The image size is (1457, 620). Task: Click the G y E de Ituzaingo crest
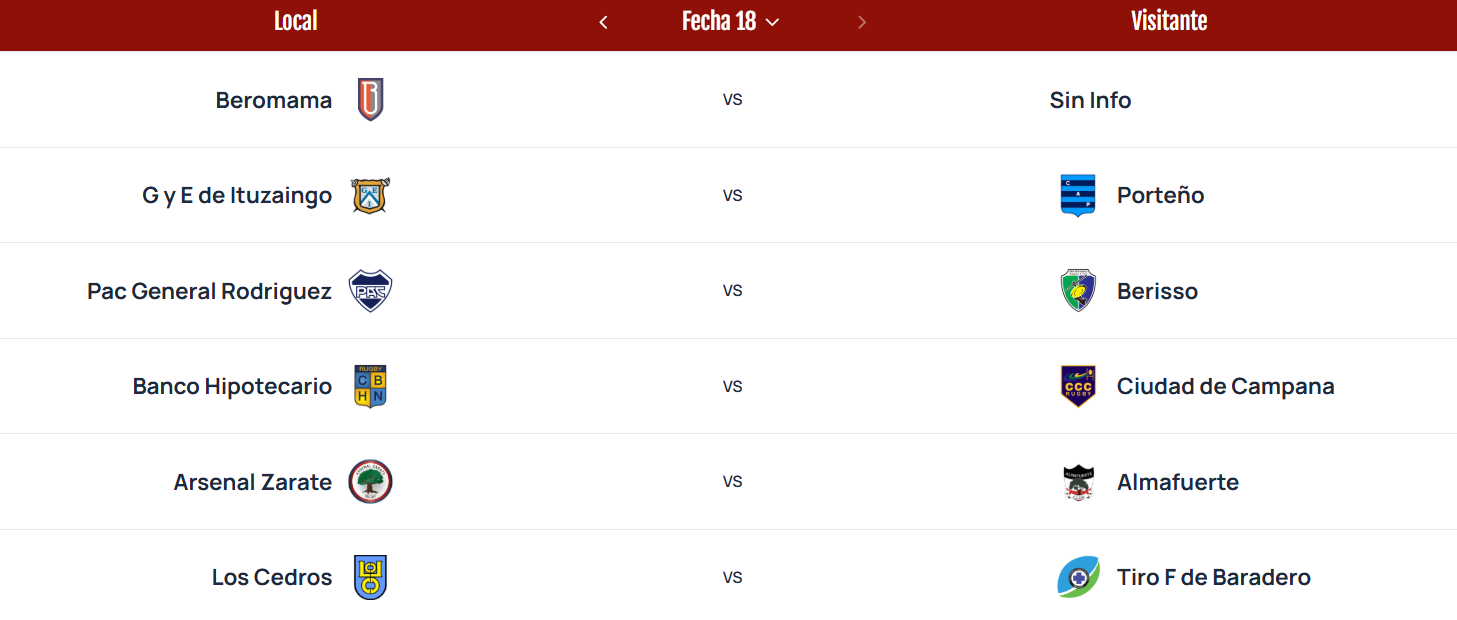point(370,195)
